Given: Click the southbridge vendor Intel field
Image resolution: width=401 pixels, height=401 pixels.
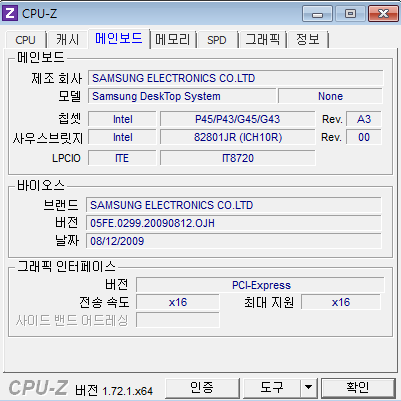Looking at the screenshot, I should tap(122, 137).
